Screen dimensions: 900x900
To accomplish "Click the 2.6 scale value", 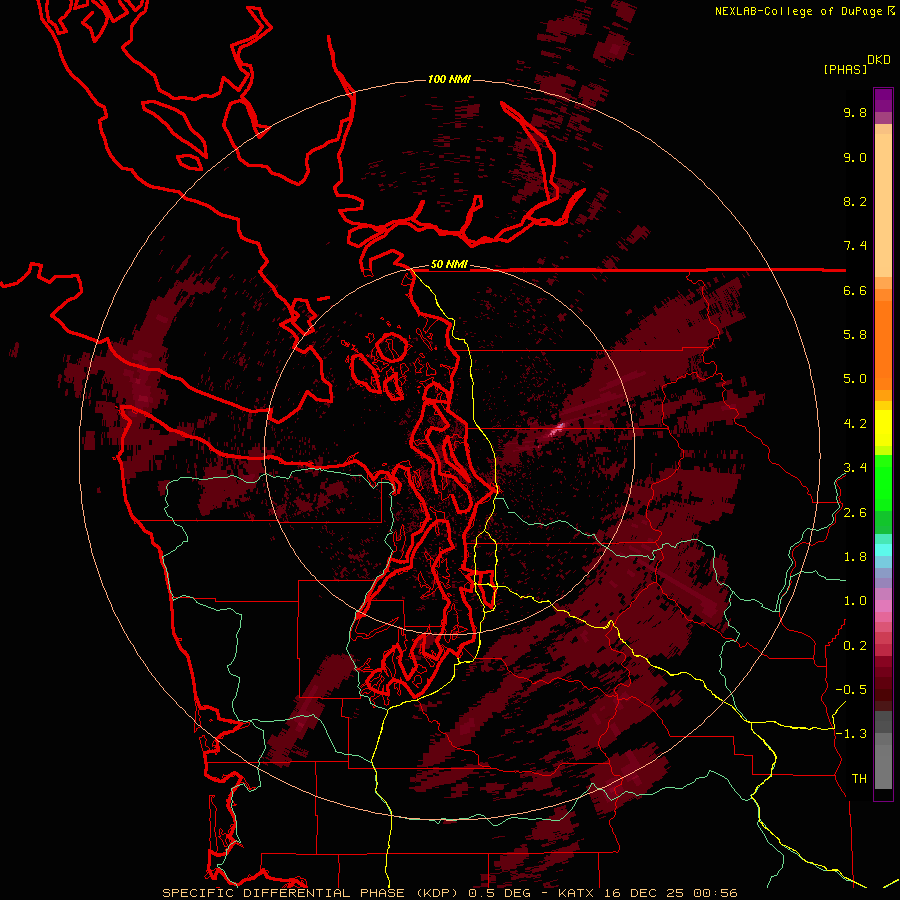I will (855, 513).
